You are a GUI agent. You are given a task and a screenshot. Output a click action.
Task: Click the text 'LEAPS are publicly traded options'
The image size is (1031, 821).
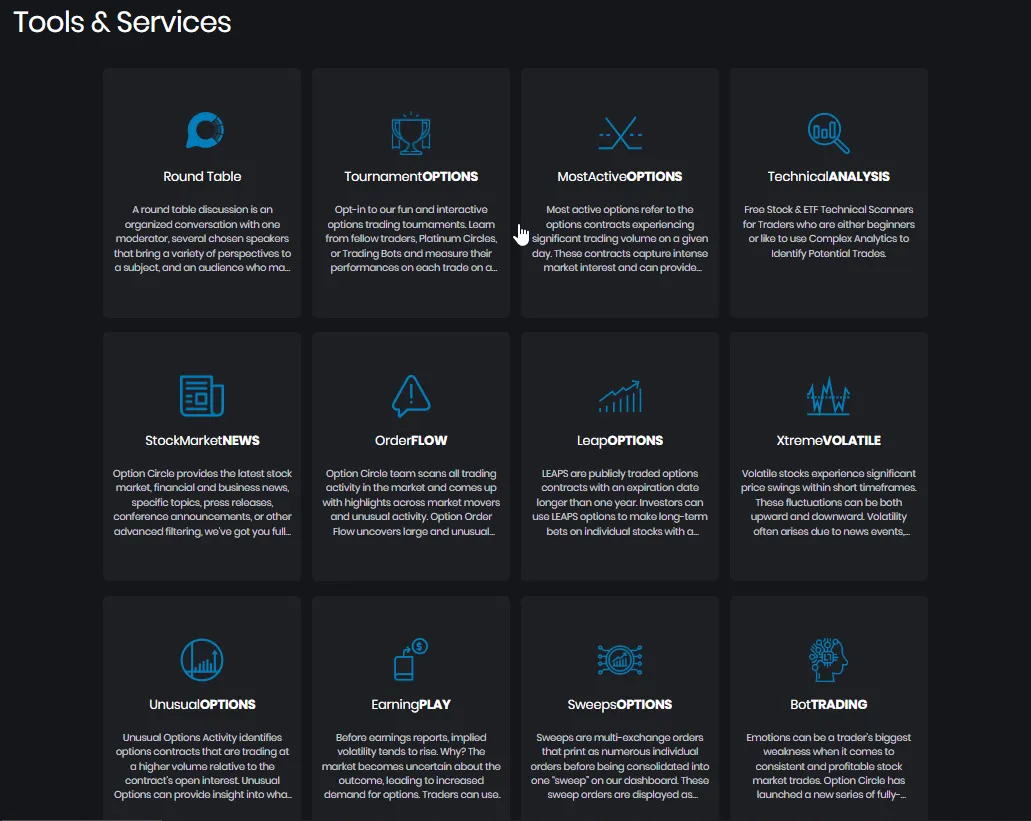[620, 473]
